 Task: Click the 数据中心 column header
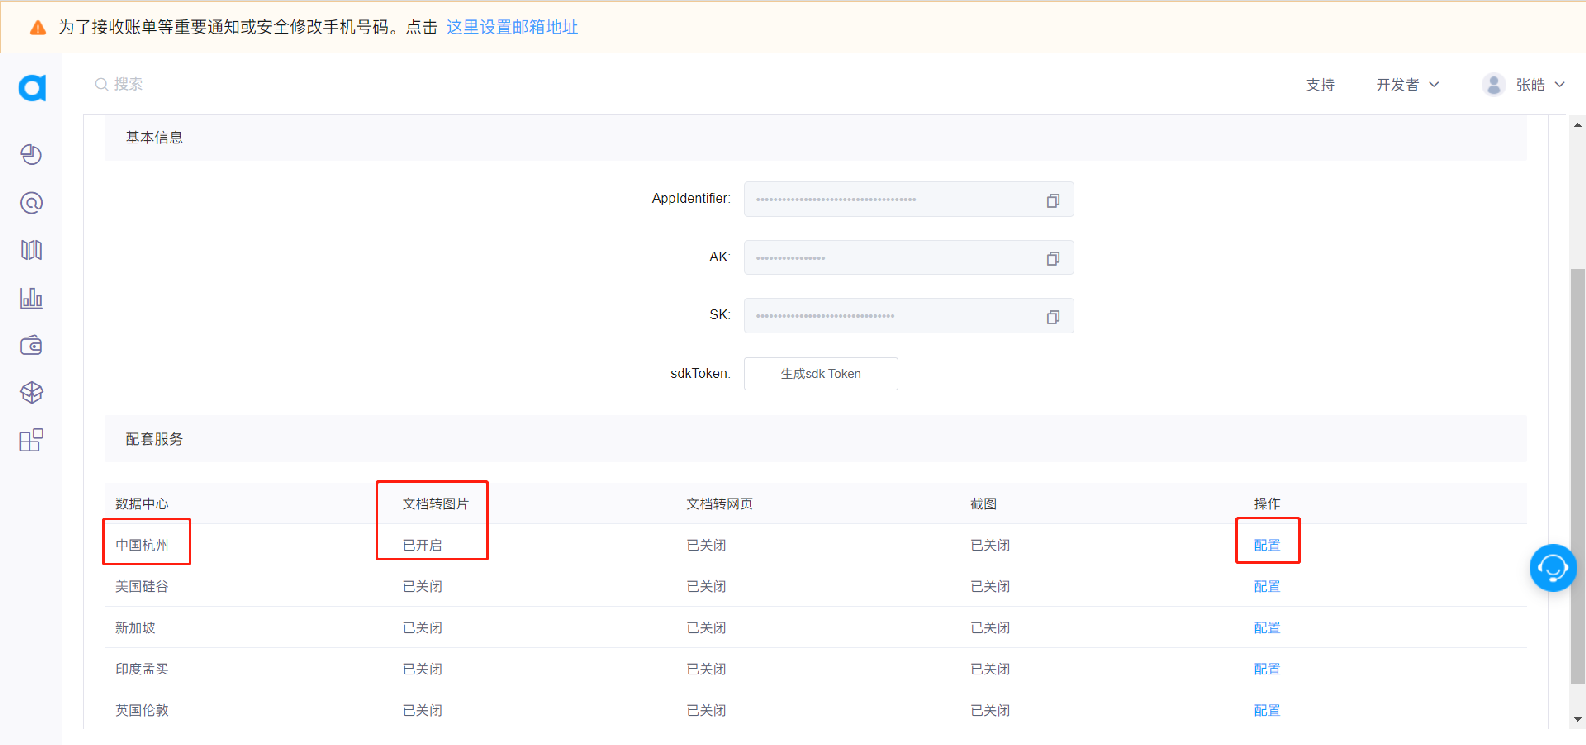pyautogui.click(x=141, y=504)
